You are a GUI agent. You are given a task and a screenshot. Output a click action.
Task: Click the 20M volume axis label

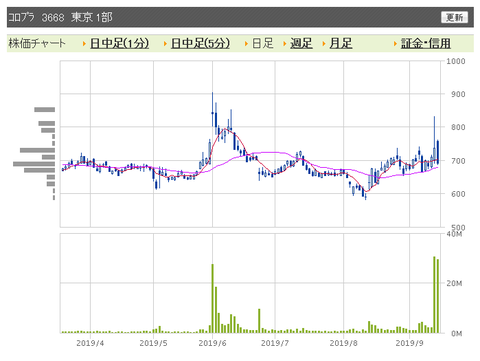click(454, 283)
